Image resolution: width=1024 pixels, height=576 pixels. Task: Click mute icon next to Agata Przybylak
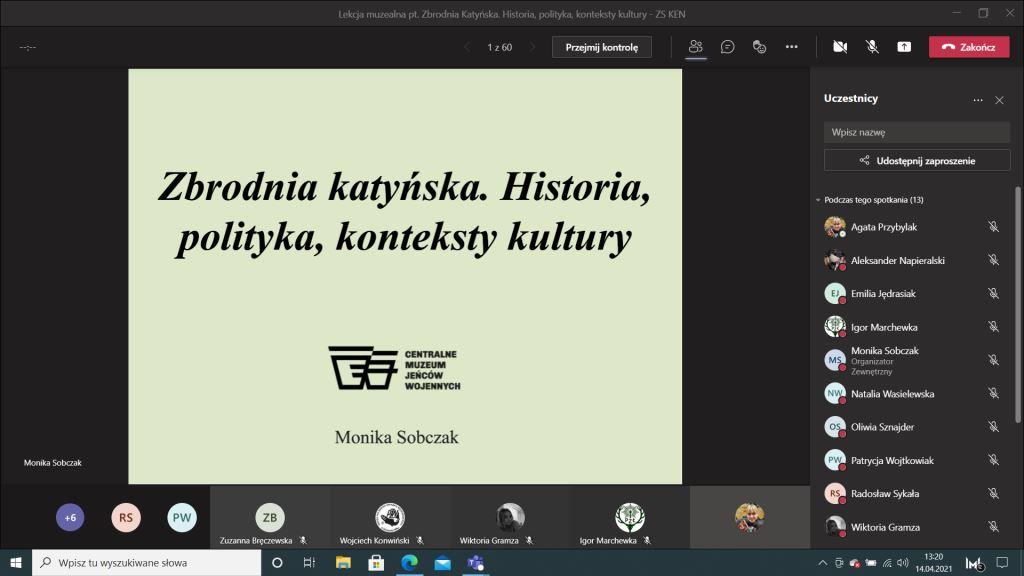993,227
